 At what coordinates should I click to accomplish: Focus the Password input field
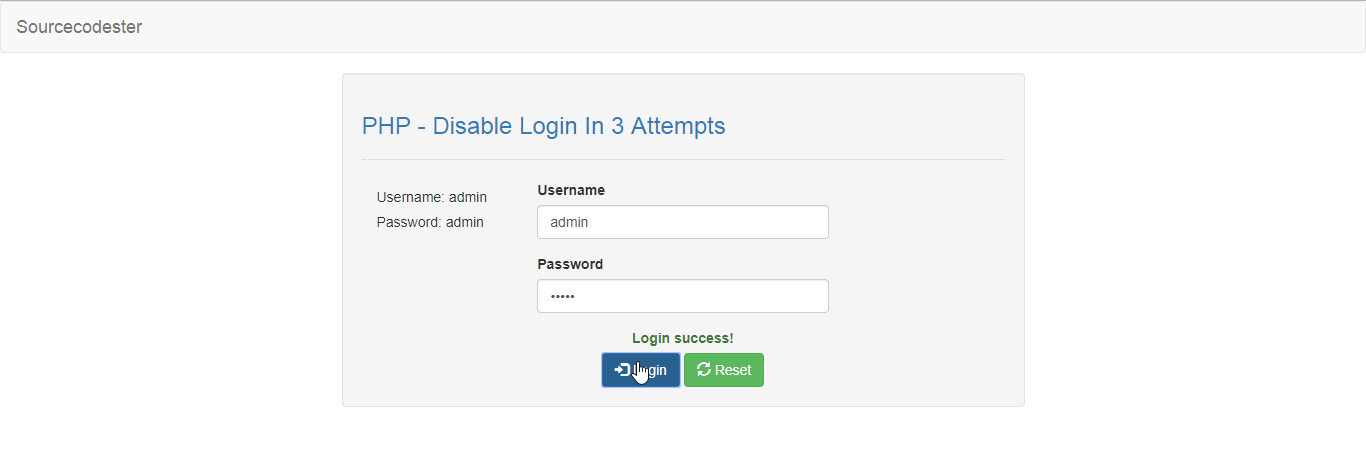tap(683, 296)
